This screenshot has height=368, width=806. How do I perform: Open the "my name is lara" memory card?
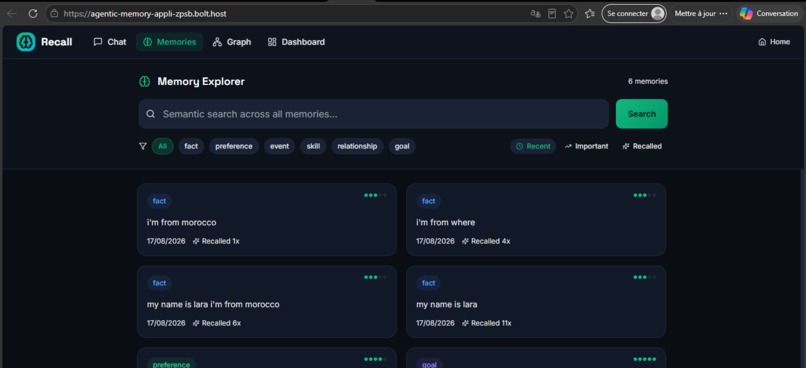tap(536, 302)
